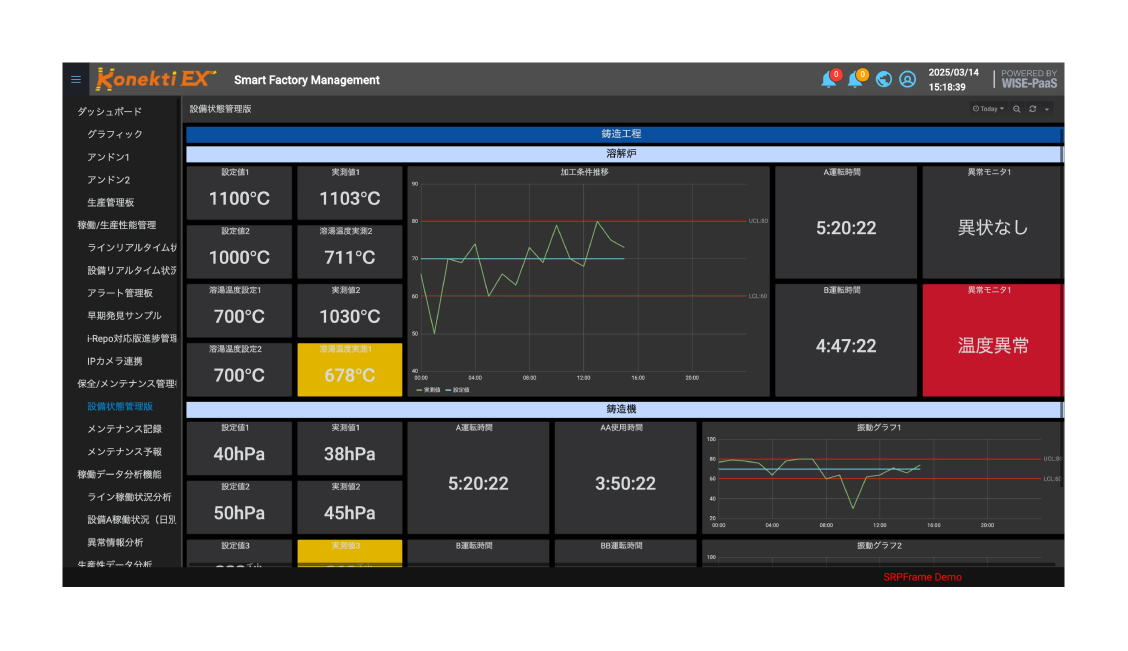Click the Konekti EX logo
Image resolution: width=1128 pixels, height=651 pixels.
tap(155, 79)
